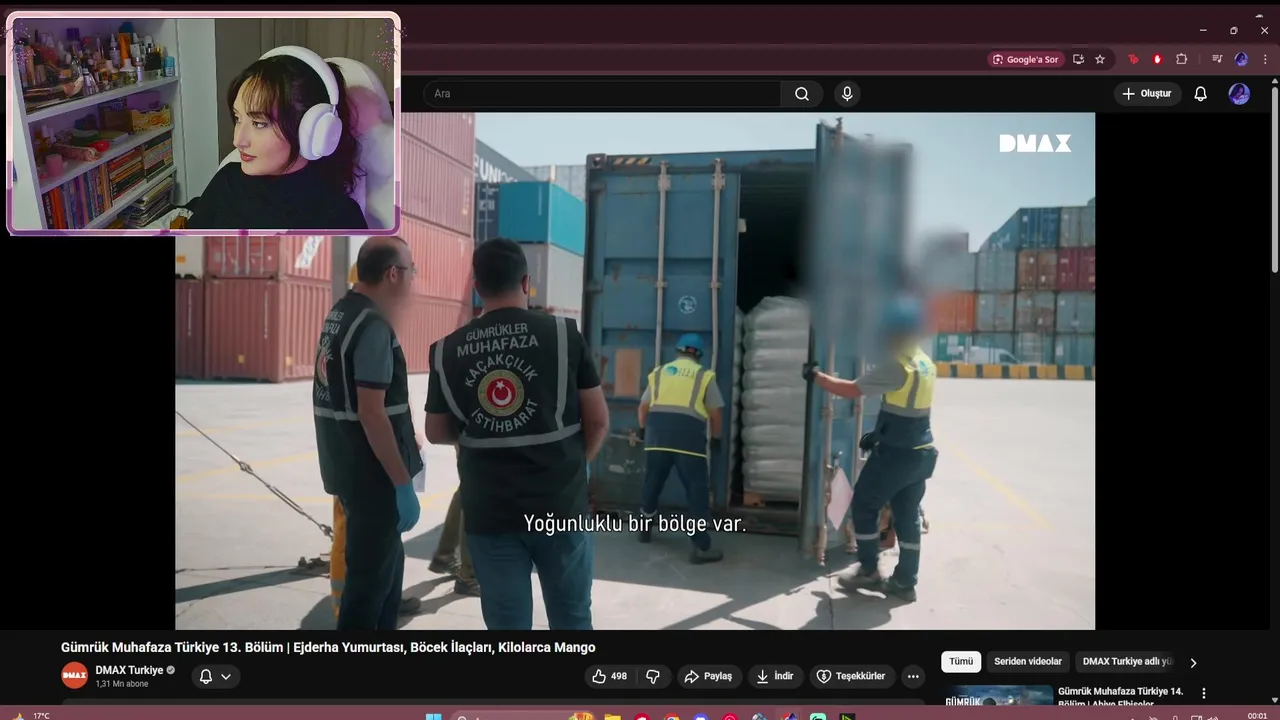
Task: Click the taskbar clock showing 00:01
Action: [1258, 716]
